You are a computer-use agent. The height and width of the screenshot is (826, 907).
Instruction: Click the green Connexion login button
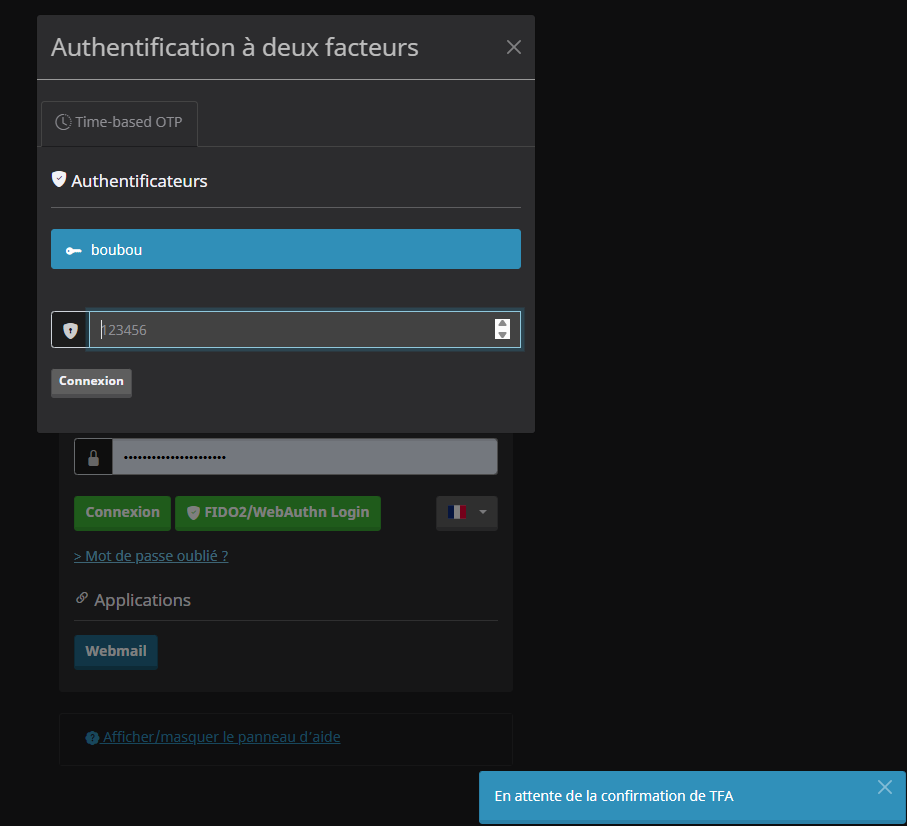[122, 513]
